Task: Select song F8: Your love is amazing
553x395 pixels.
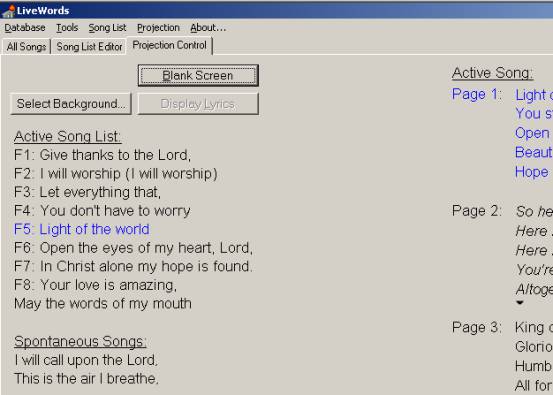Action: (x=95, y=285)
